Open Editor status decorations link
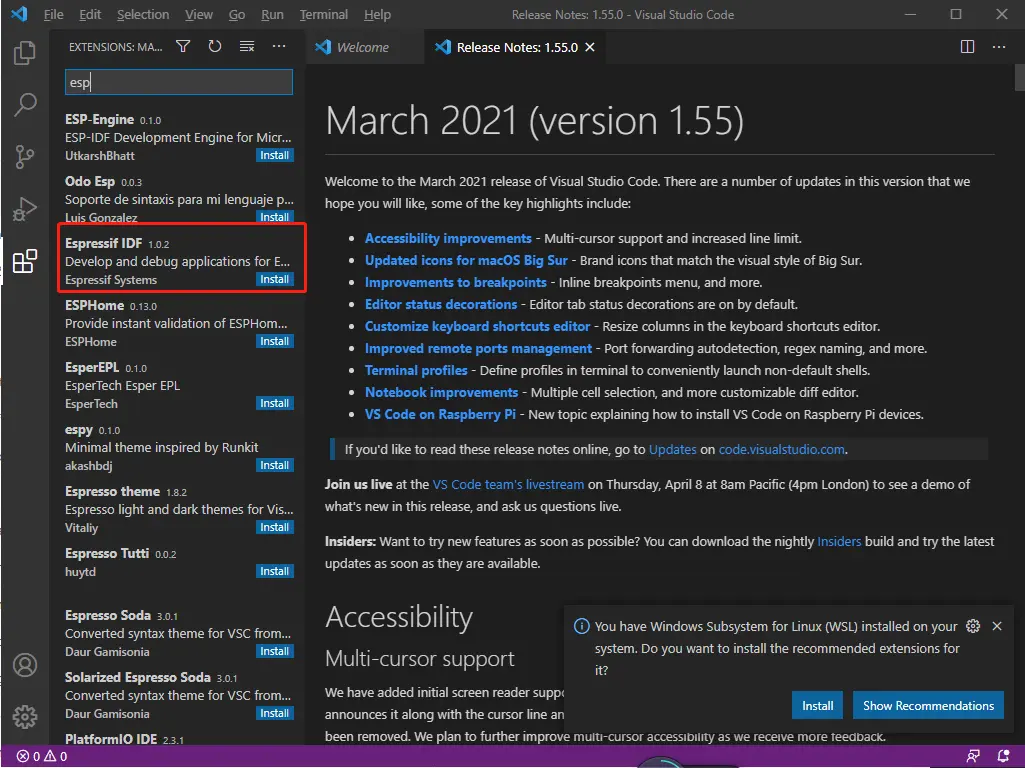The width and height of the screenshot is (1025, 768). [x=441, y=305]
